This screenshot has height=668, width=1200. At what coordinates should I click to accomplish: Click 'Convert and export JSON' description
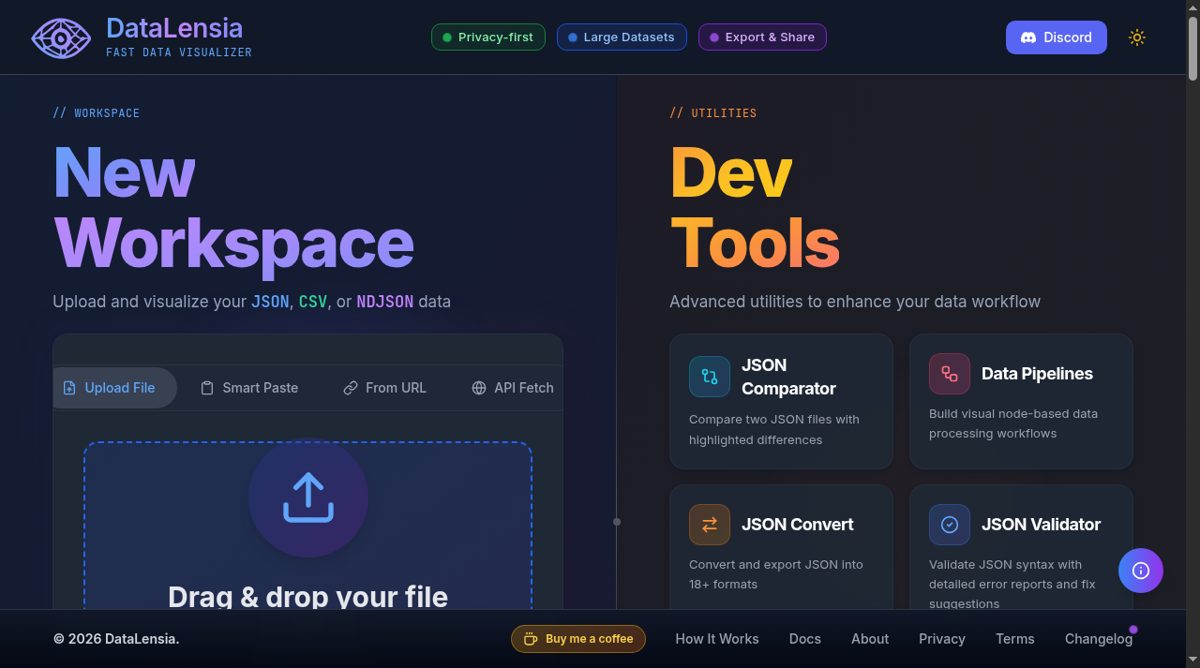tap(776, 574)
